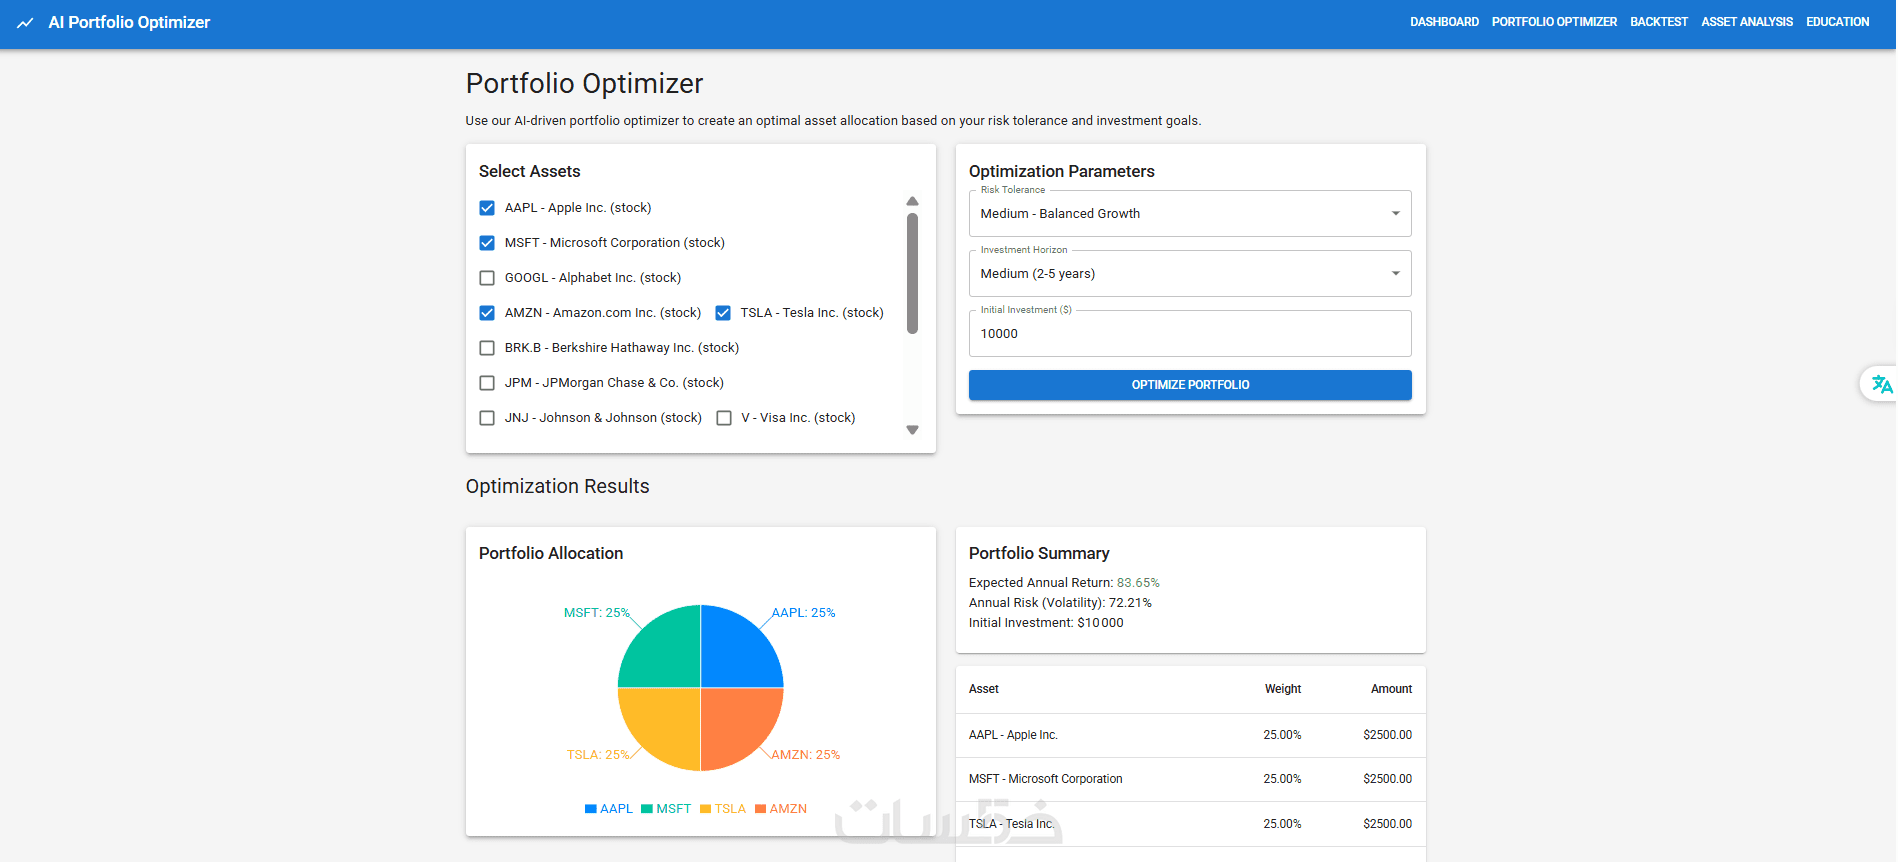
Task: Go to the Dashboard nav item
Action: [x=1444, y=22]
